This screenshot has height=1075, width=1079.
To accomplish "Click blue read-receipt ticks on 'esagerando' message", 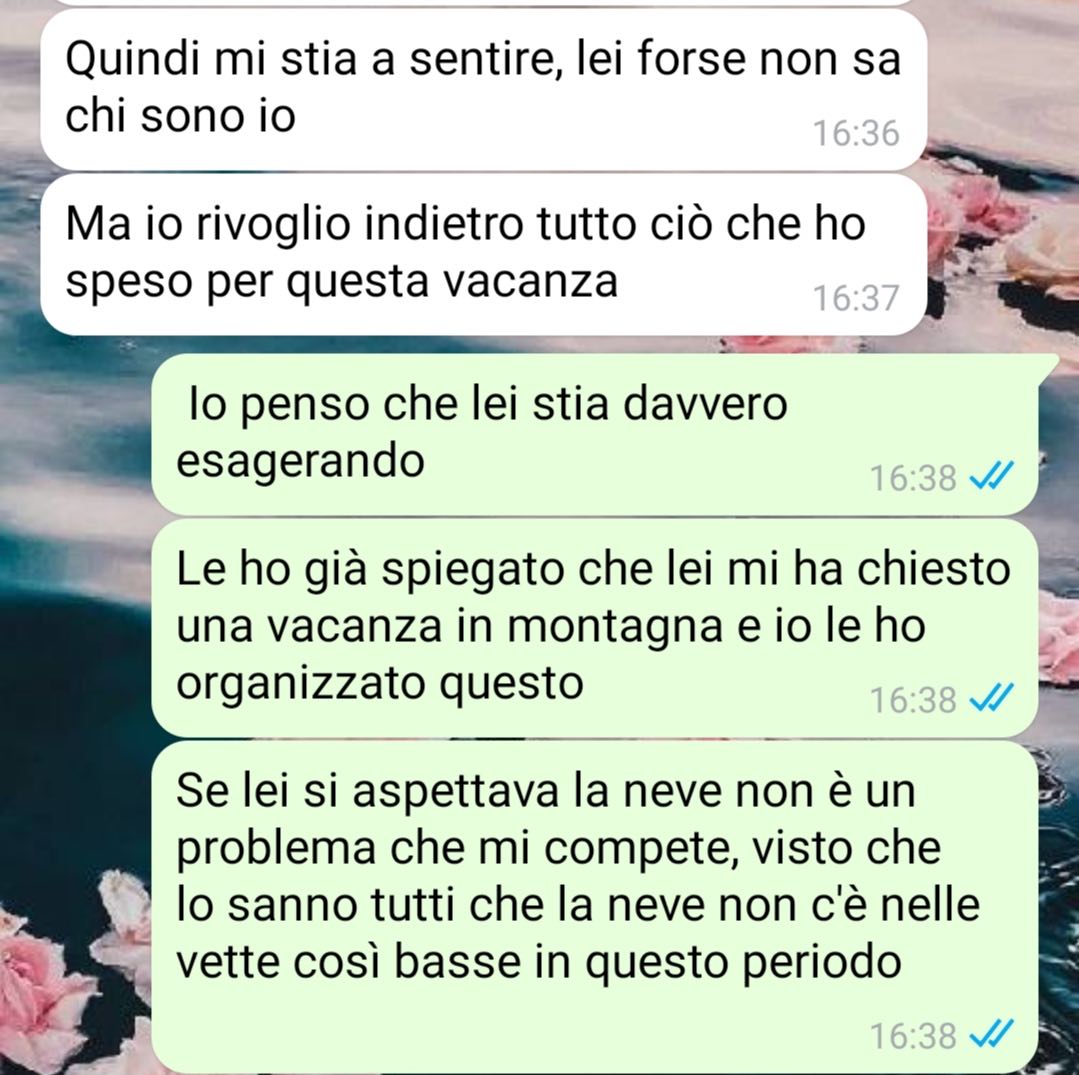I will click(x=991, y=476).
